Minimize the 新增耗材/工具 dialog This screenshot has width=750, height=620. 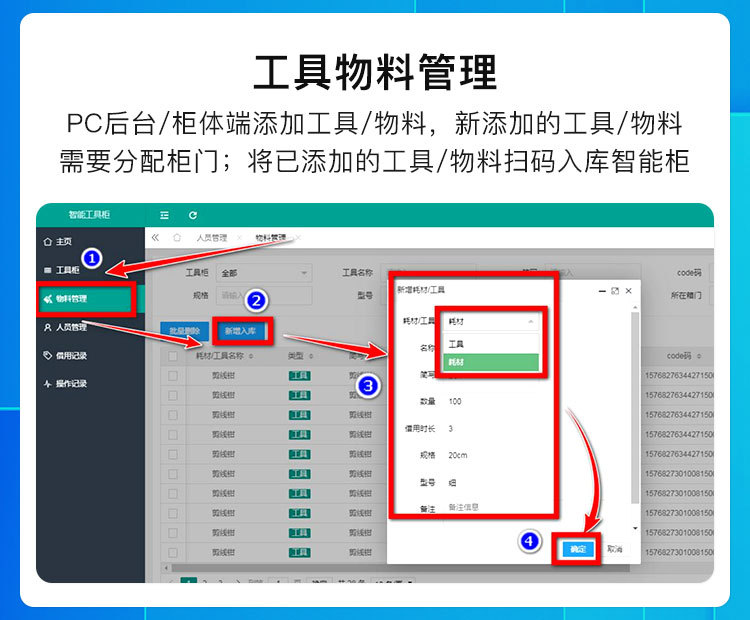602,291
